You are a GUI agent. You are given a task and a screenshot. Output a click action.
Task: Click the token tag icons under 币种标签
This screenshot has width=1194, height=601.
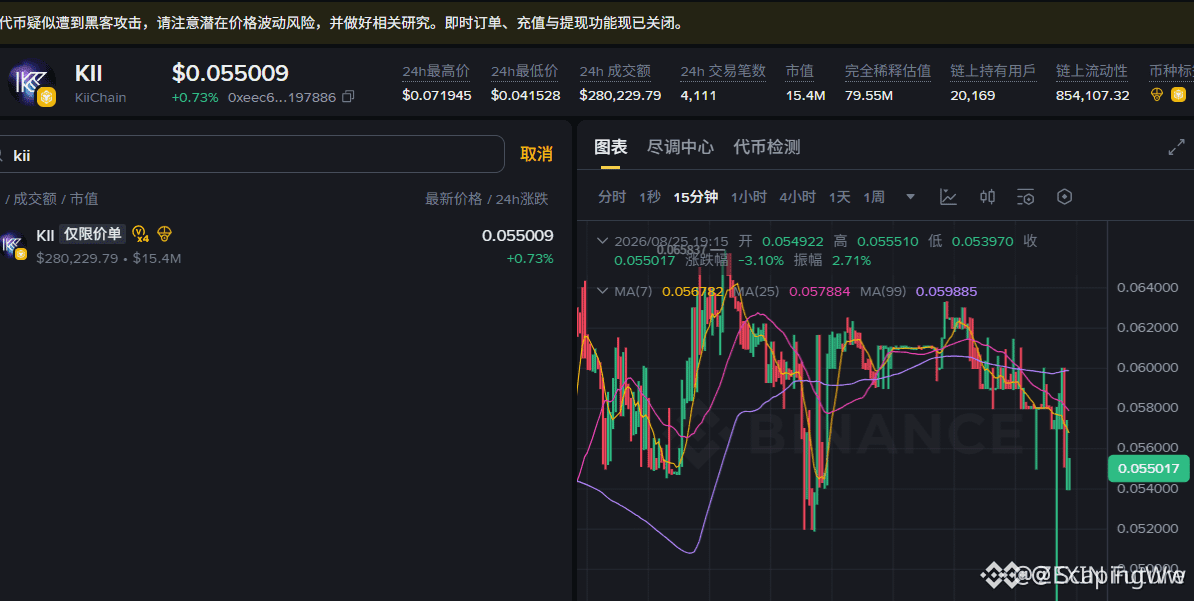[x=1168, y=95]
